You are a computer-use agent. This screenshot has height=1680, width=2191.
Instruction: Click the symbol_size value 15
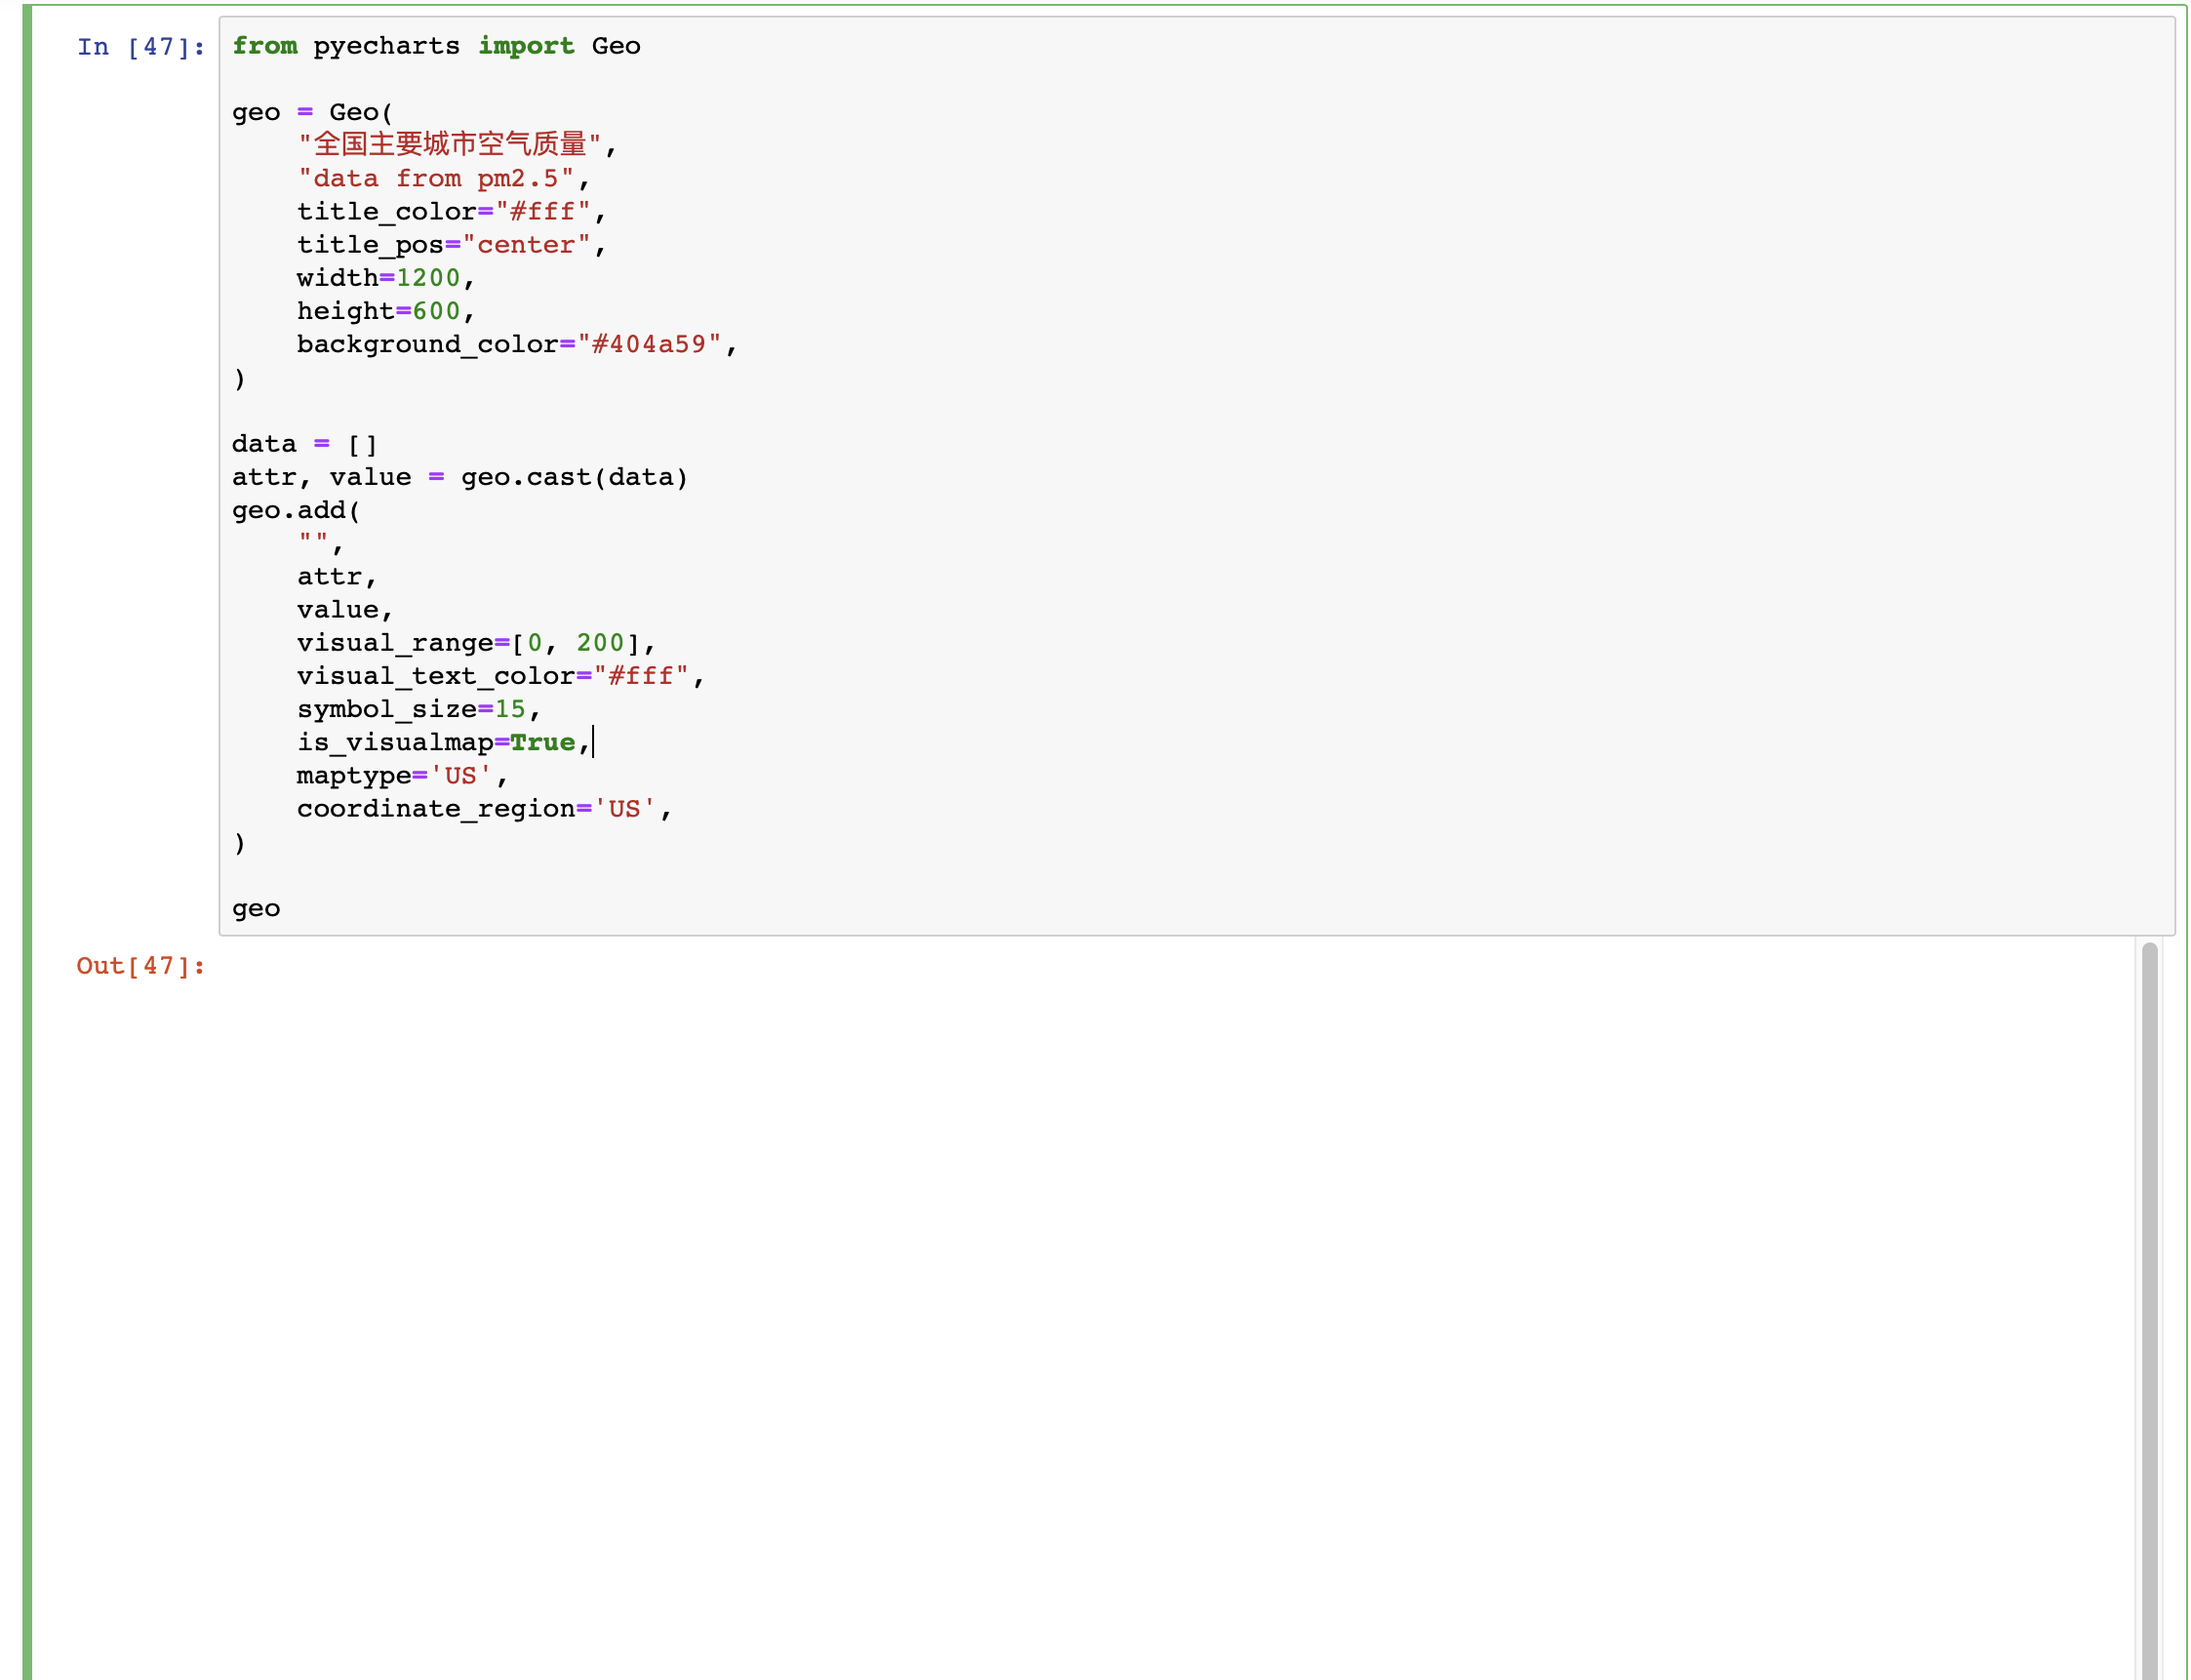[512, 708]
